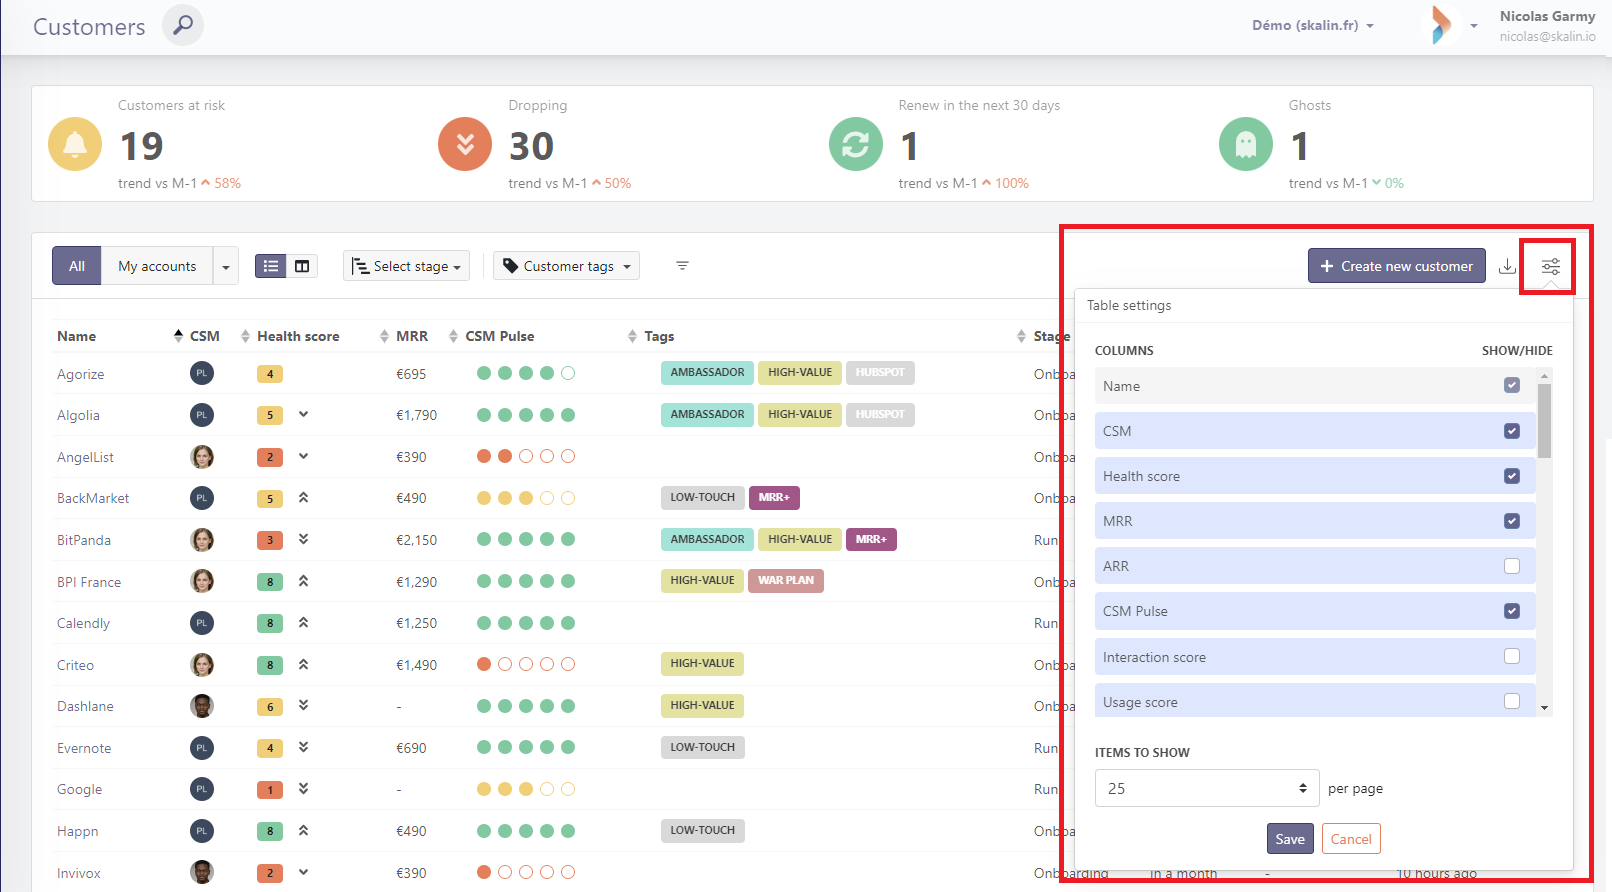The width and height of the screenshot is (1612, 892).
Task: Sort table by Name column arrows
Action: [179, 336]
